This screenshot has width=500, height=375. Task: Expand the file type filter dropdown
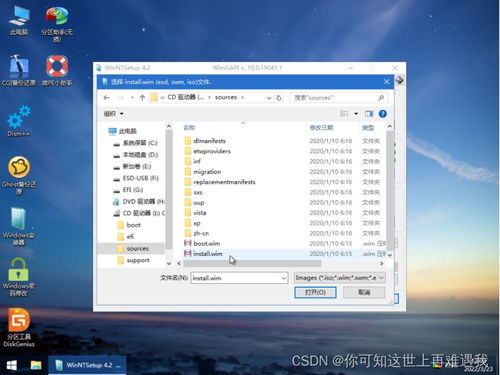point(382,278)
